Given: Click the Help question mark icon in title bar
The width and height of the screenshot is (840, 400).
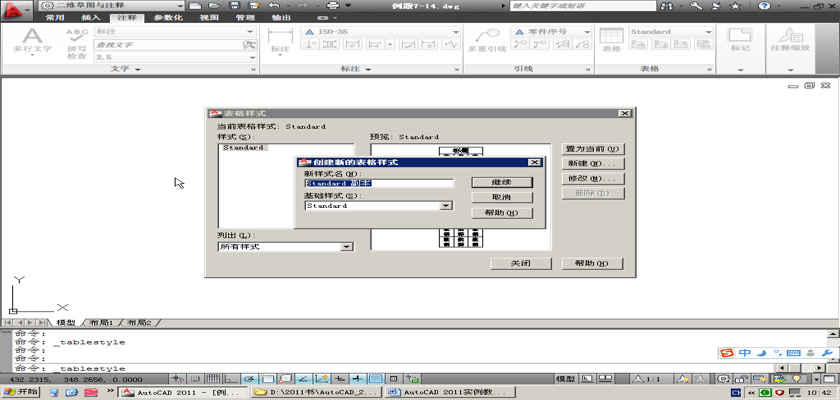Looking at the screenshot, I should click(x=764, y=5).
